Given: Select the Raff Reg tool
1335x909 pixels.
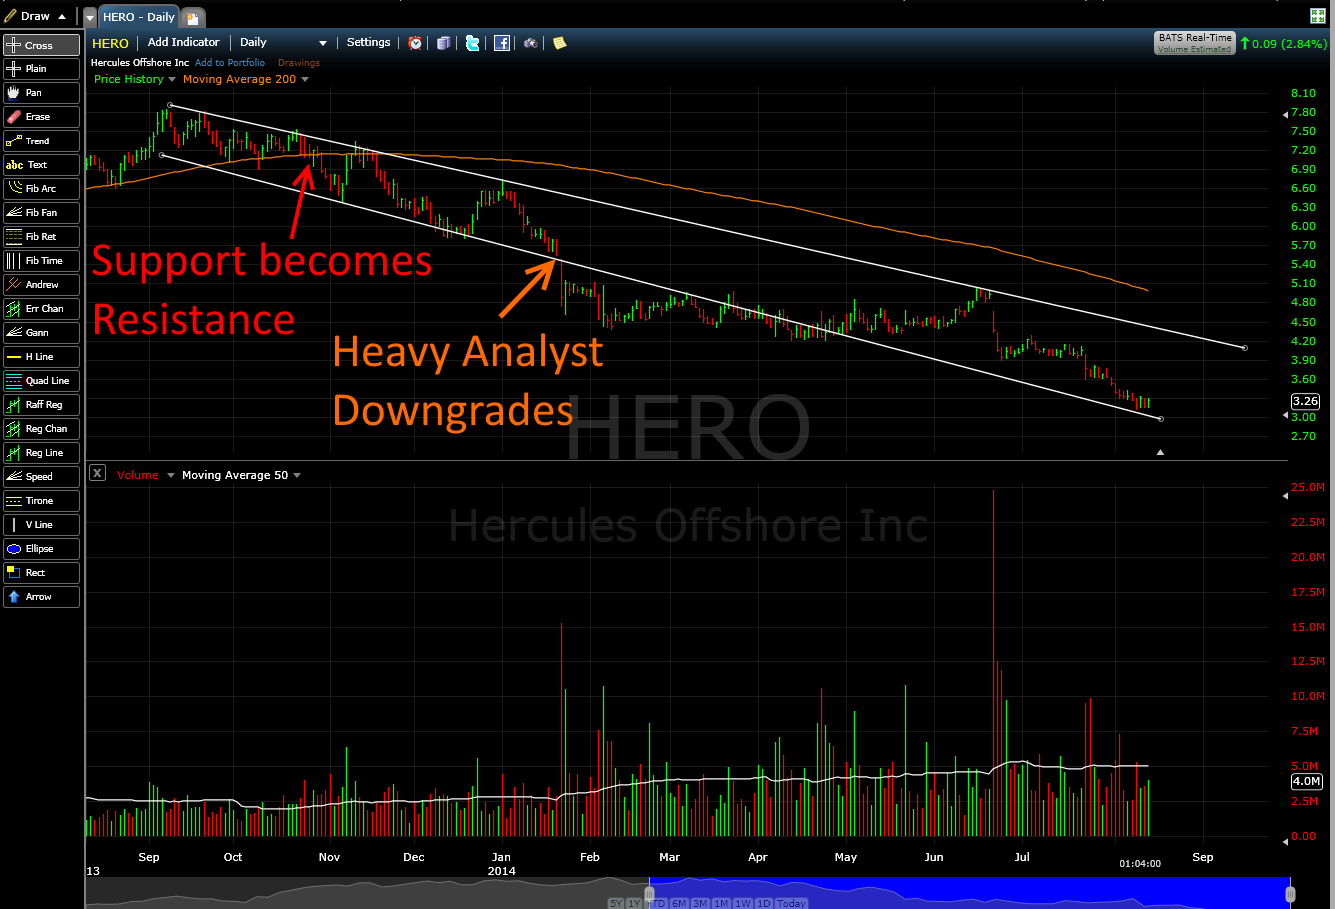Looking at the screenshot, I should click(x=41, y=405).
